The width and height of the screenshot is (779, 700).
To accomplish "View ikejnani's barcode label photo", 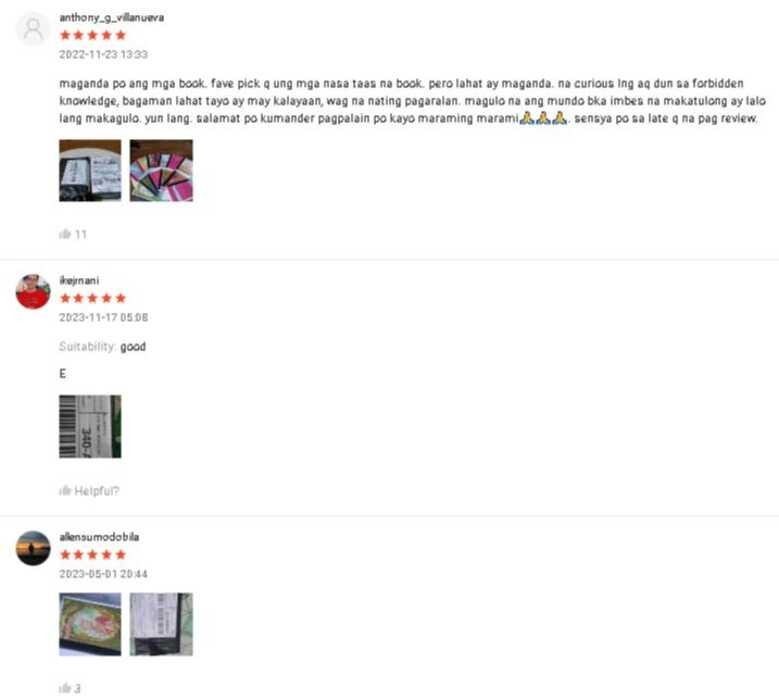I will (x=90, y=426).
